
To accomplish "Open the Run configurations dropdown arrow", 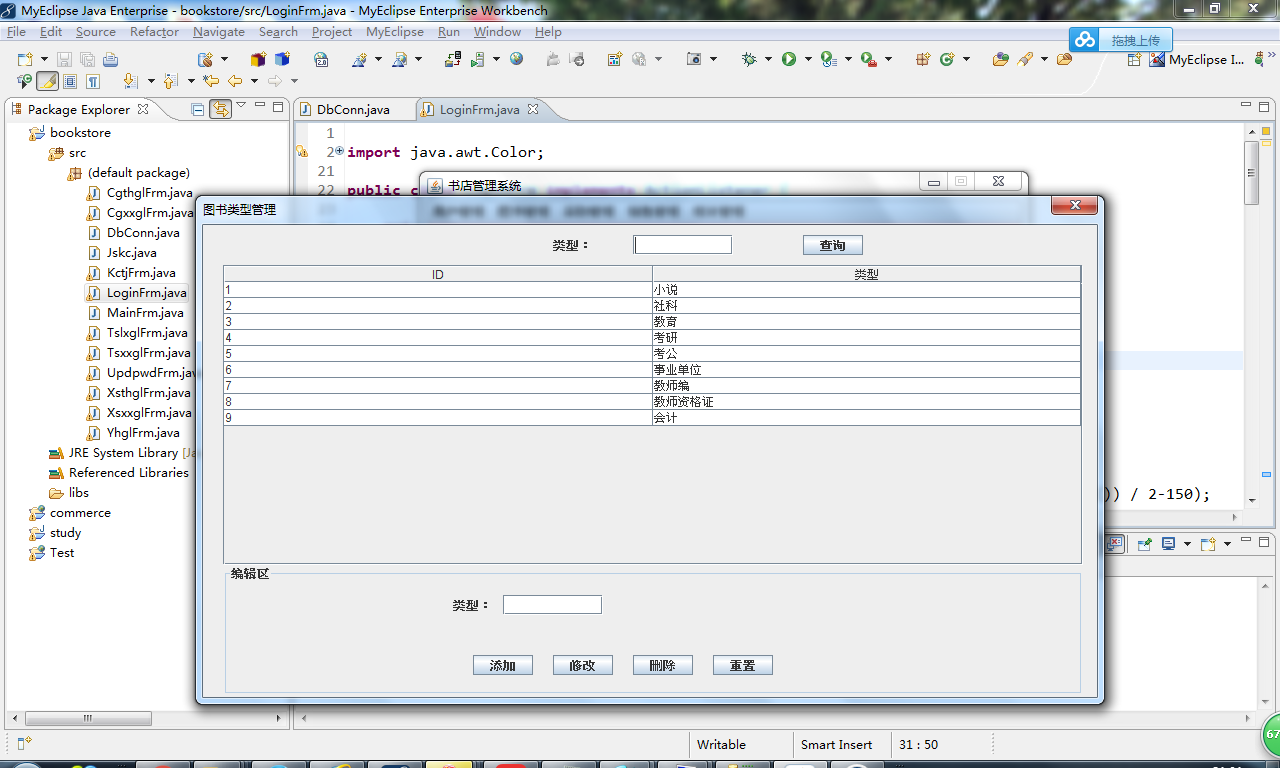I will coord(808,59).
